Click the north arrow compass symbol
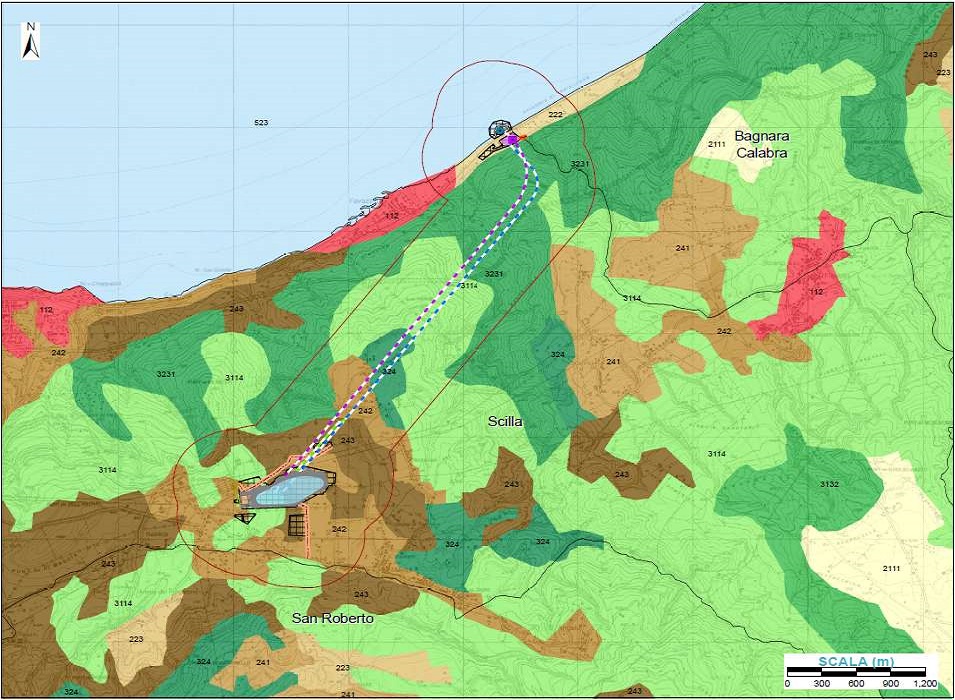 coord(30,40)
